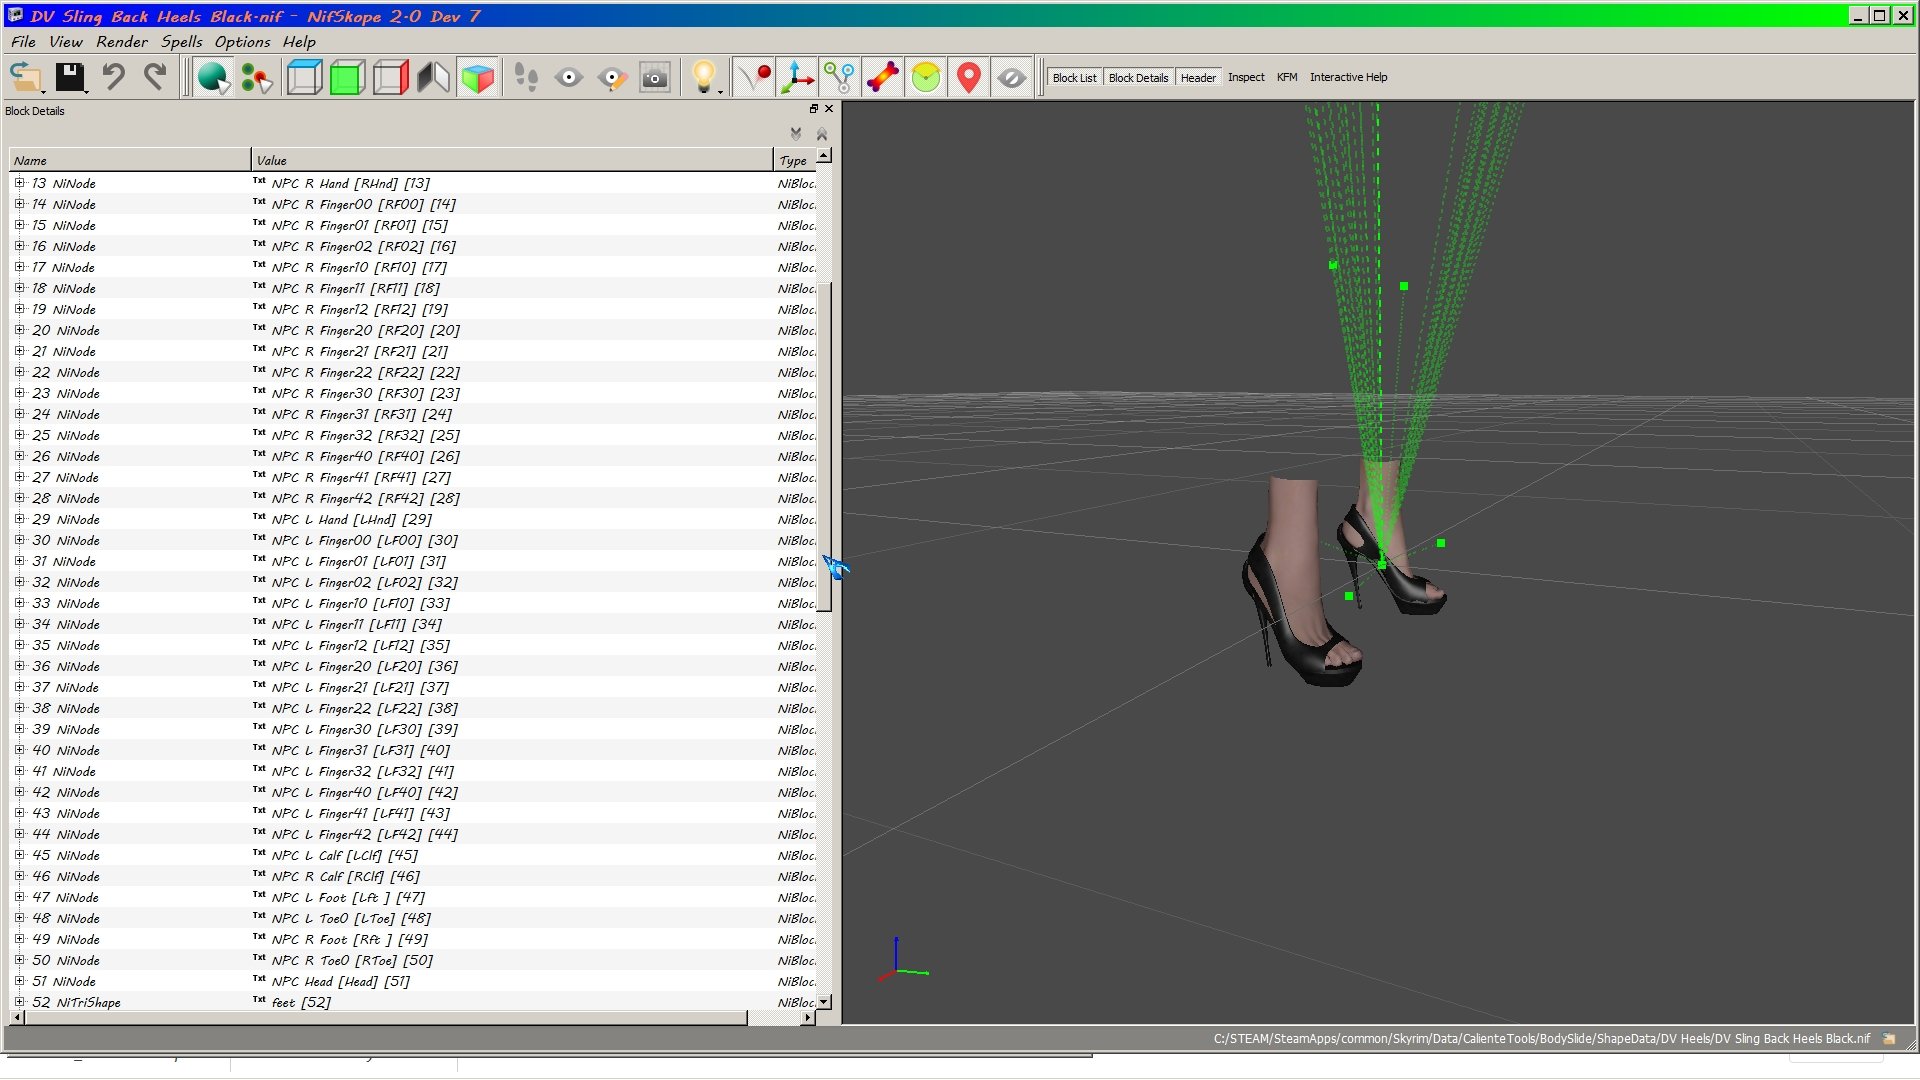Open the Help menu
The height and width of the screenshot is (1080, 1920).
[x=299, y=41]
